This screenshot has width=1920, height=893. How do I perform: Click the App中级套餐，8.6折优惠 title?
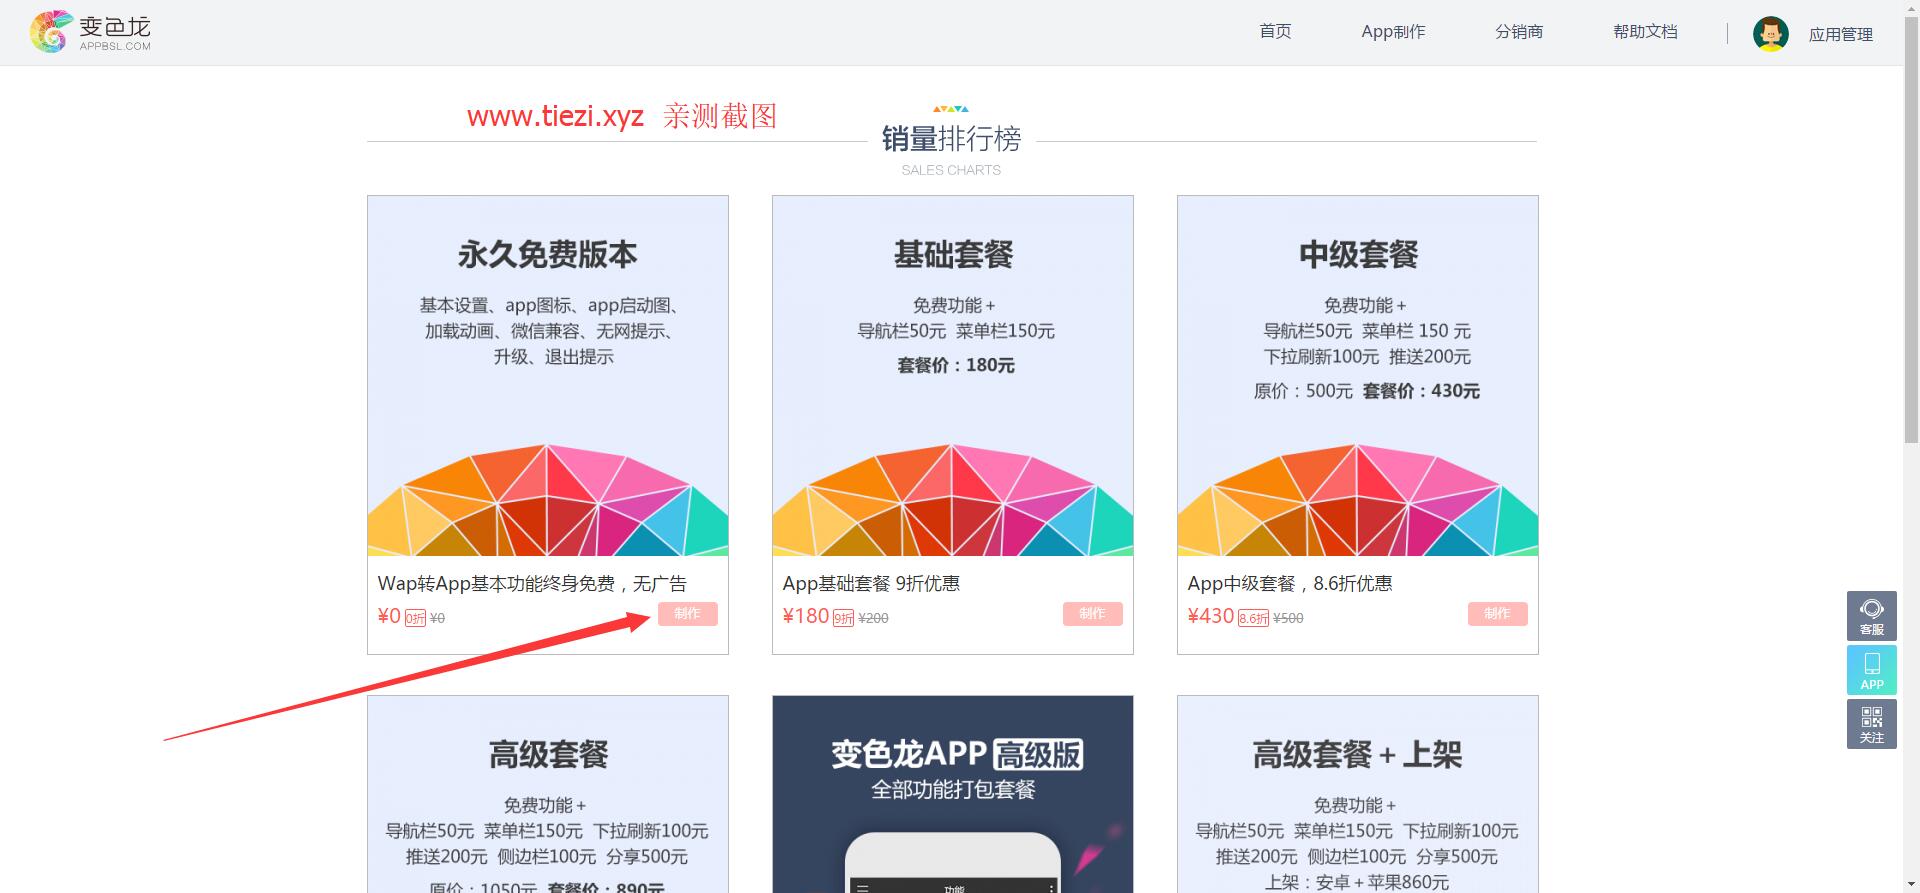[x=1290, y=584]
